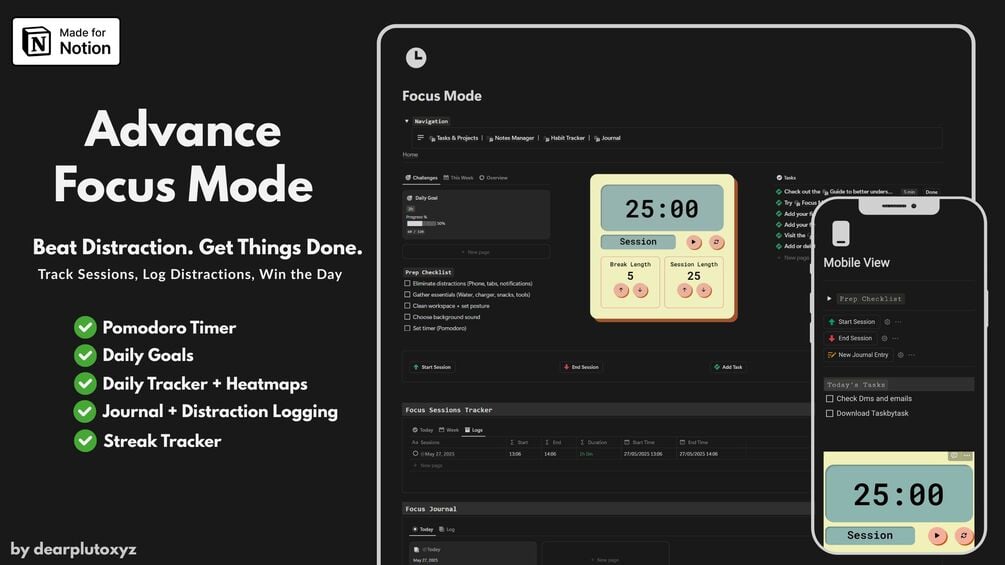Select Today tab in Focus Sessions Tracker
Image resolution: width=1005 pixels, height=565 pixels.
pyautogui.click(x=423, y=430)
